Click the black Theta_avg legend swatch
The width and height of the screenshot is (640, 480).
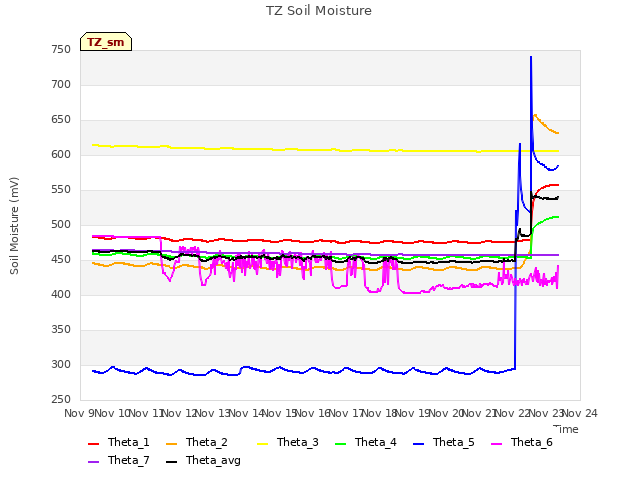(x=171, y=461)
